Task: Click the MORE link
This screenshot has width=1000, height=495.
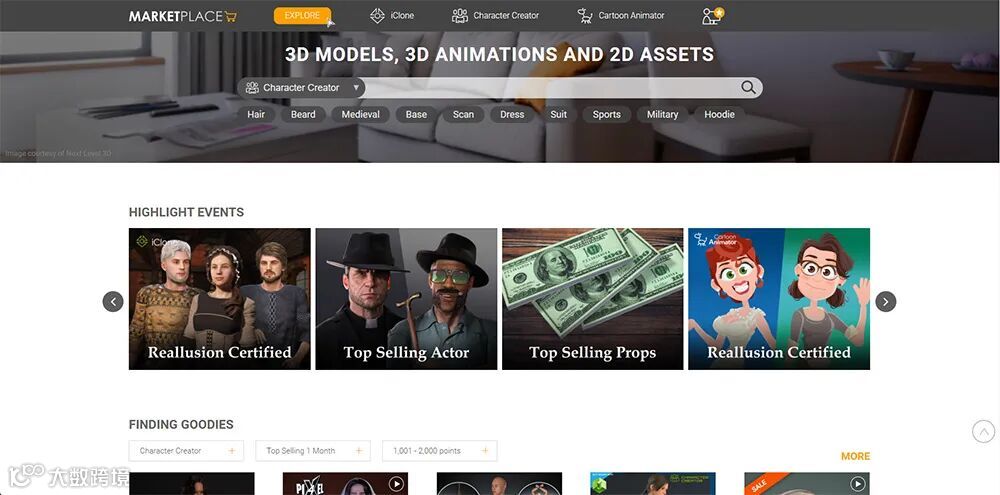Action: click(855, 456)
